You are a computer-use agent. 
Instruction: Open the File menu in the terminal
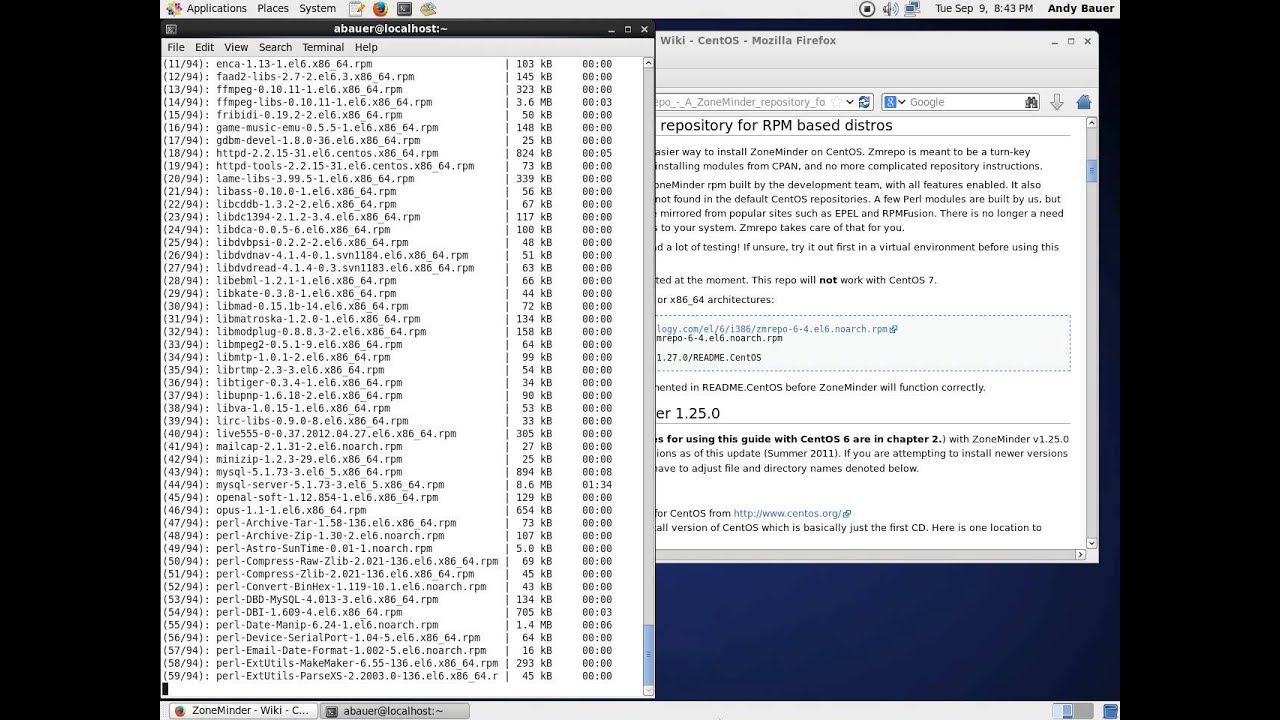(x=176, y=47)
